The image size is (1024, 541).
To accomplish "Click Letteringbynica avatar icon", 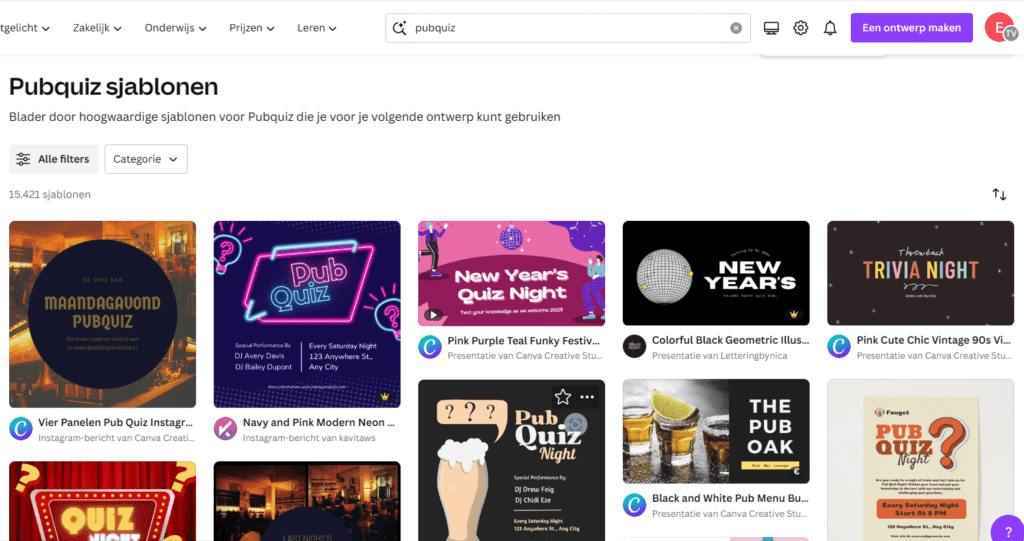I will [634, 347].
